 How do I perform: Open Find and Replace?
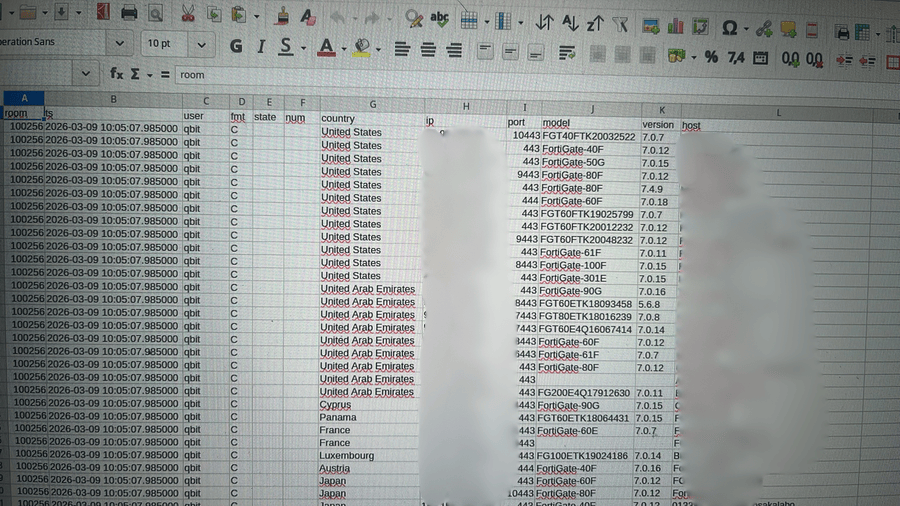click(x=414, y=19)
